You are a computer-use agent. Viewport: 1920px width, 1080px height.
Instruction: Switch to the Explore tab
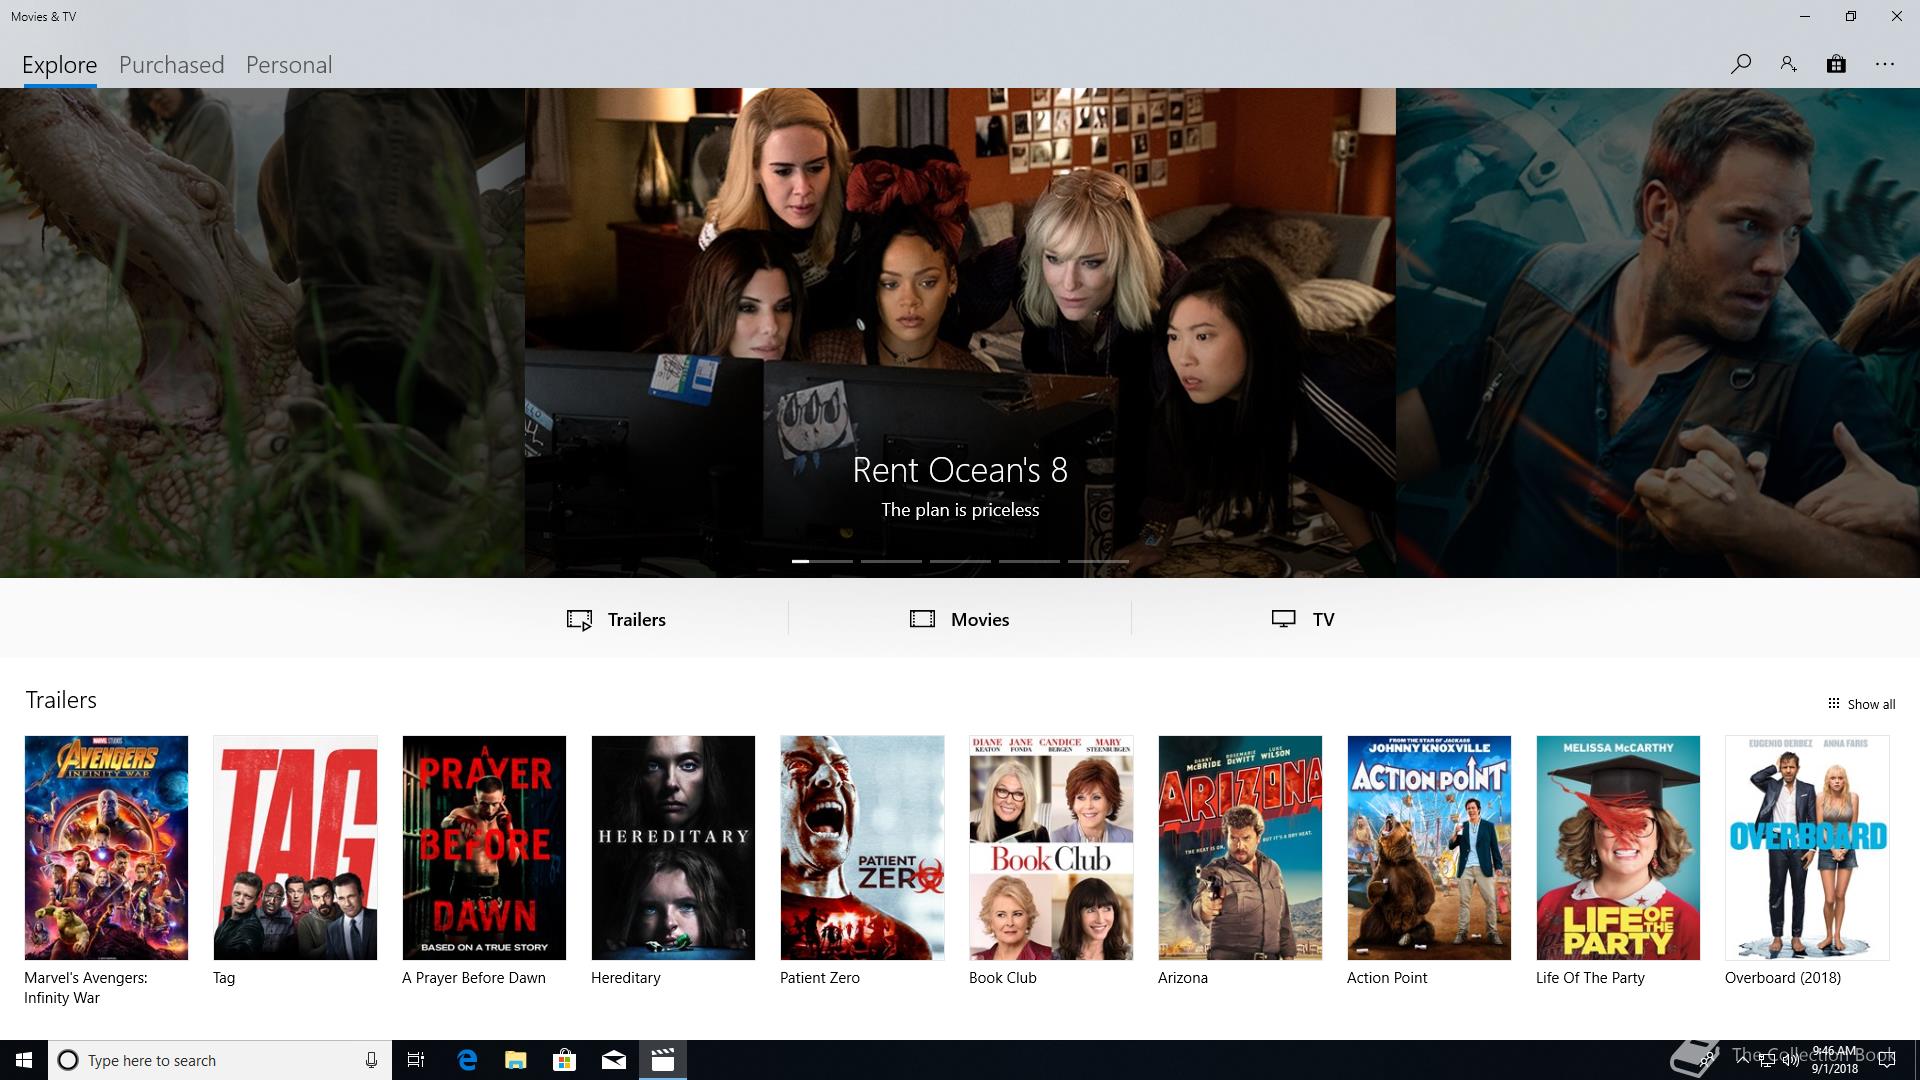[x=60, y=65]
